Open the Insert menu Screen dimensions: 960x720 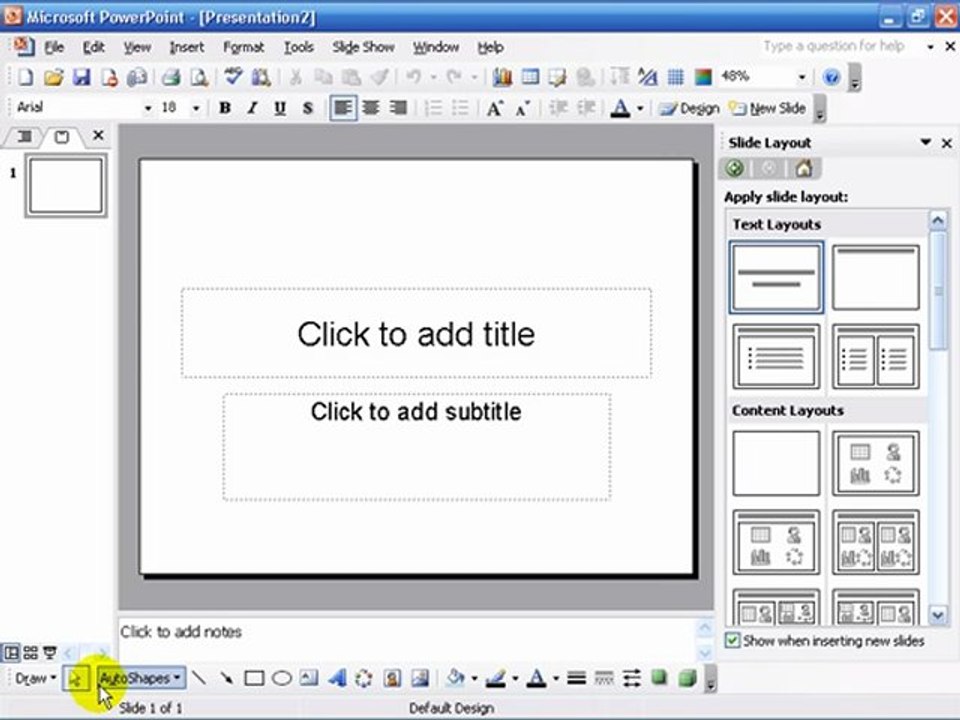point(187,47)
